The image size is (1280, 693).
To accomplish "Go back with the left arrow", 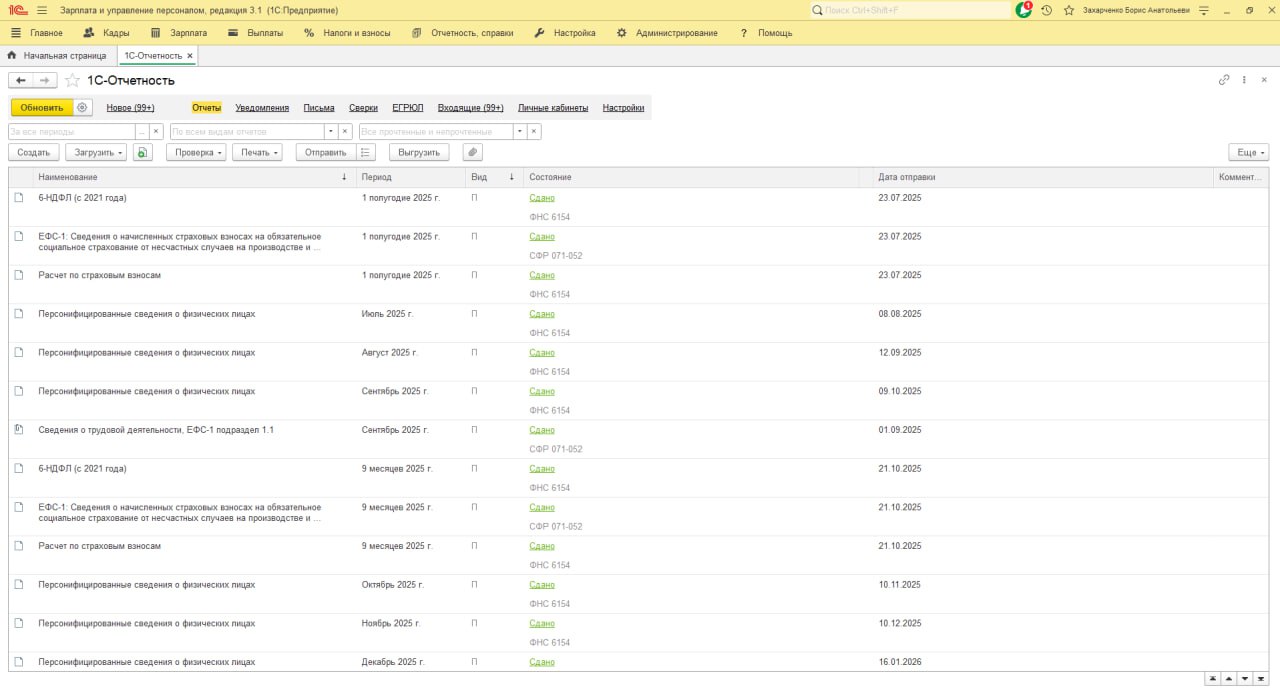I will tap(21, 80).
